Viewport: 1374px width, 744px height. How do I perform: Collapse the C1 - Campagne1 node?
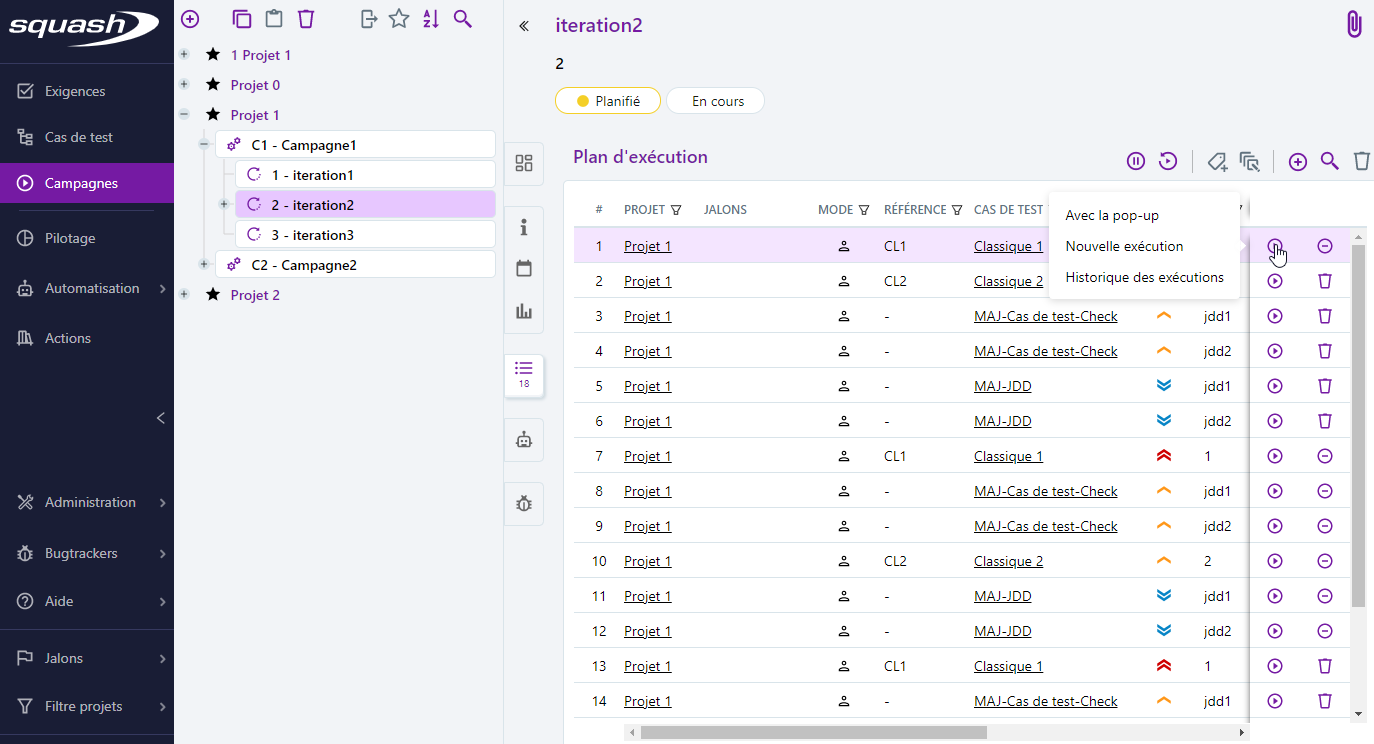click(x=204, y=145)
